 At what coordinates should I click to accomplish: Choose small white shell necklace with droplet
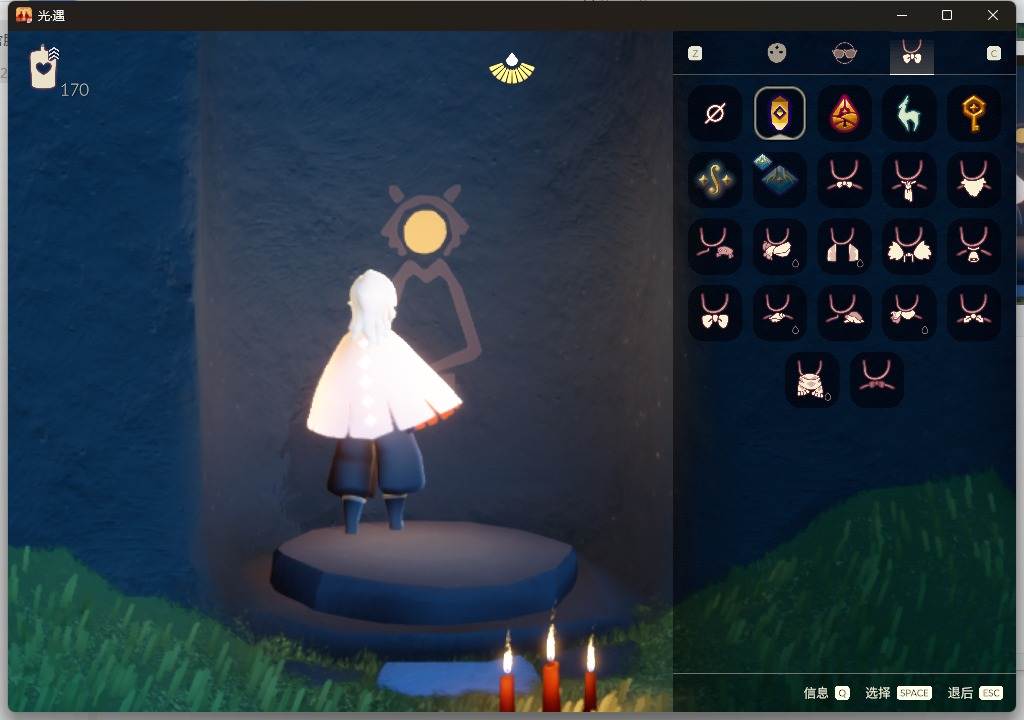click(x=779, y=313)
